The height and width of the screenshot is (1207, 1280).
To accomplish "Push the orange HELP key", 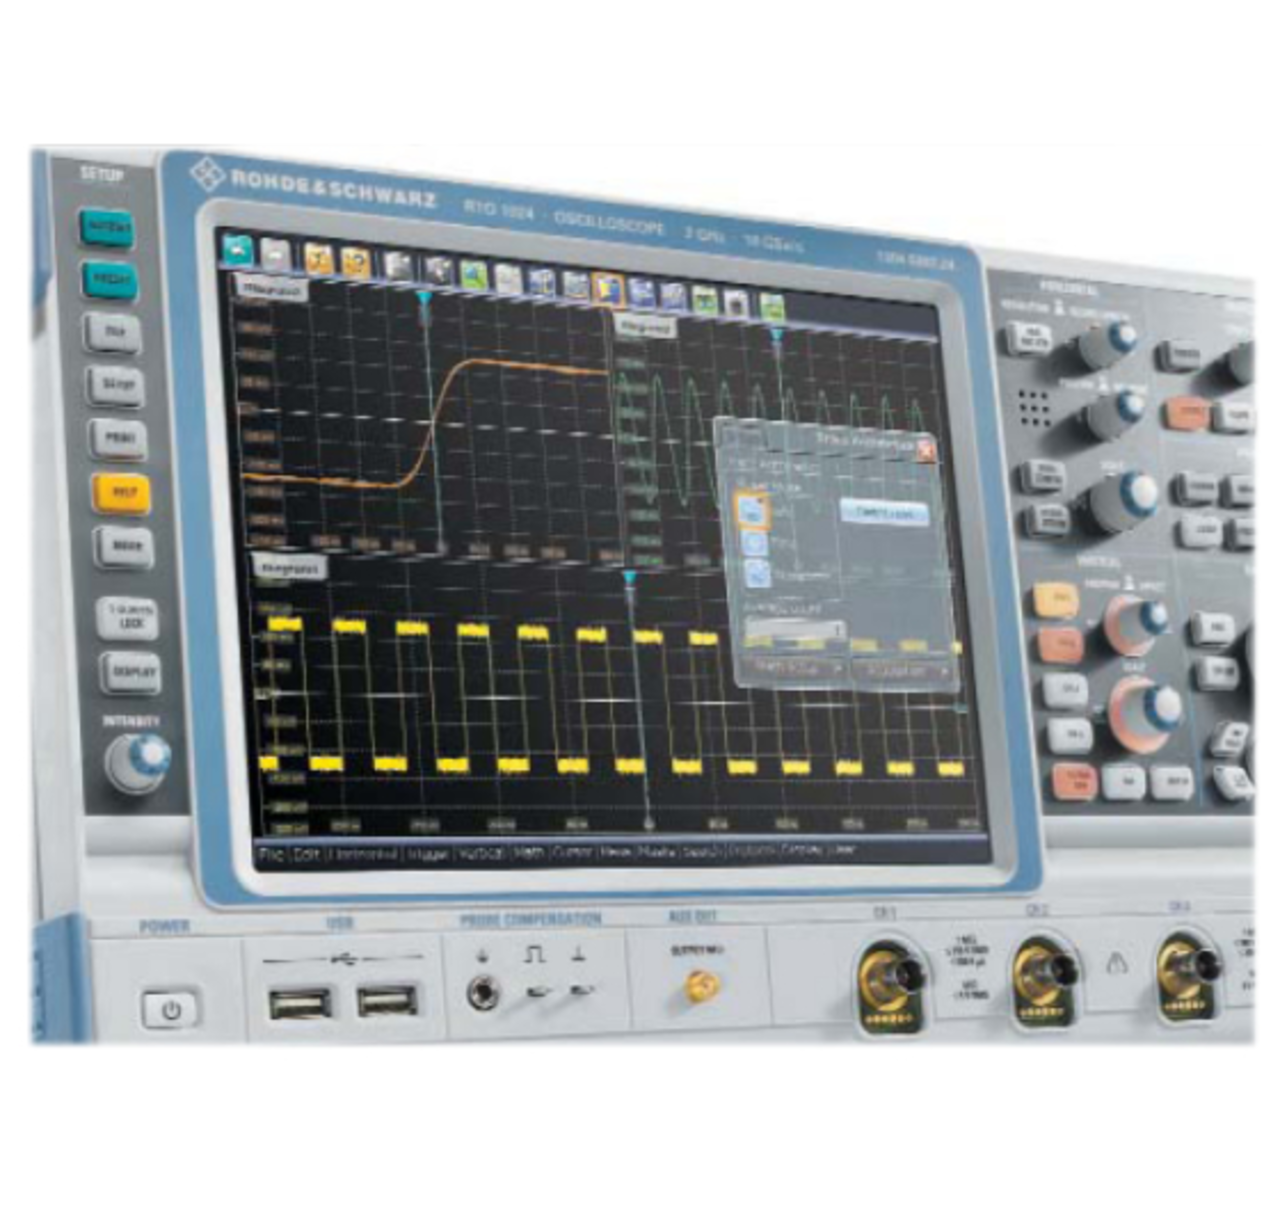I will tap(122, 492).
